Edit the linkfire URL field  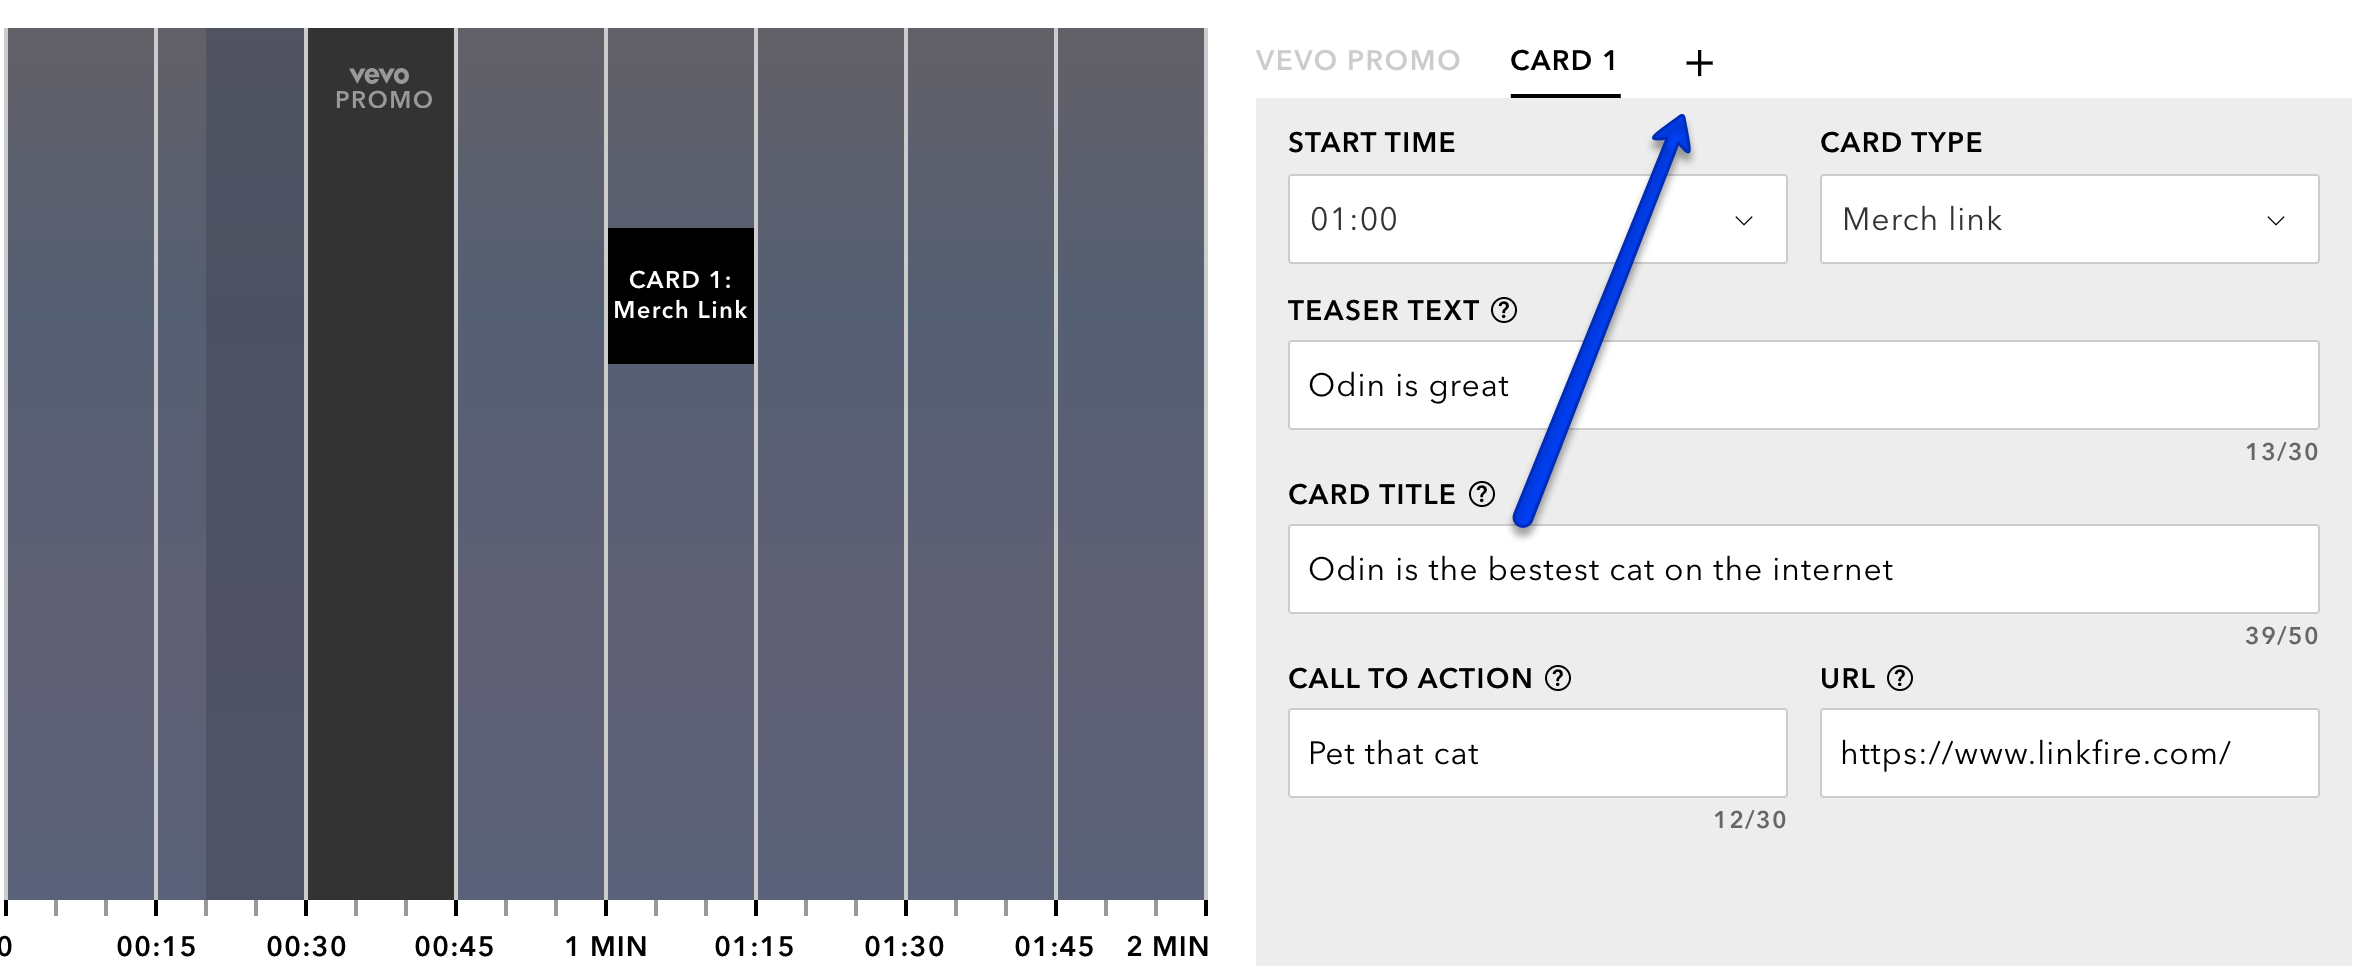(x=2069, y=753)
